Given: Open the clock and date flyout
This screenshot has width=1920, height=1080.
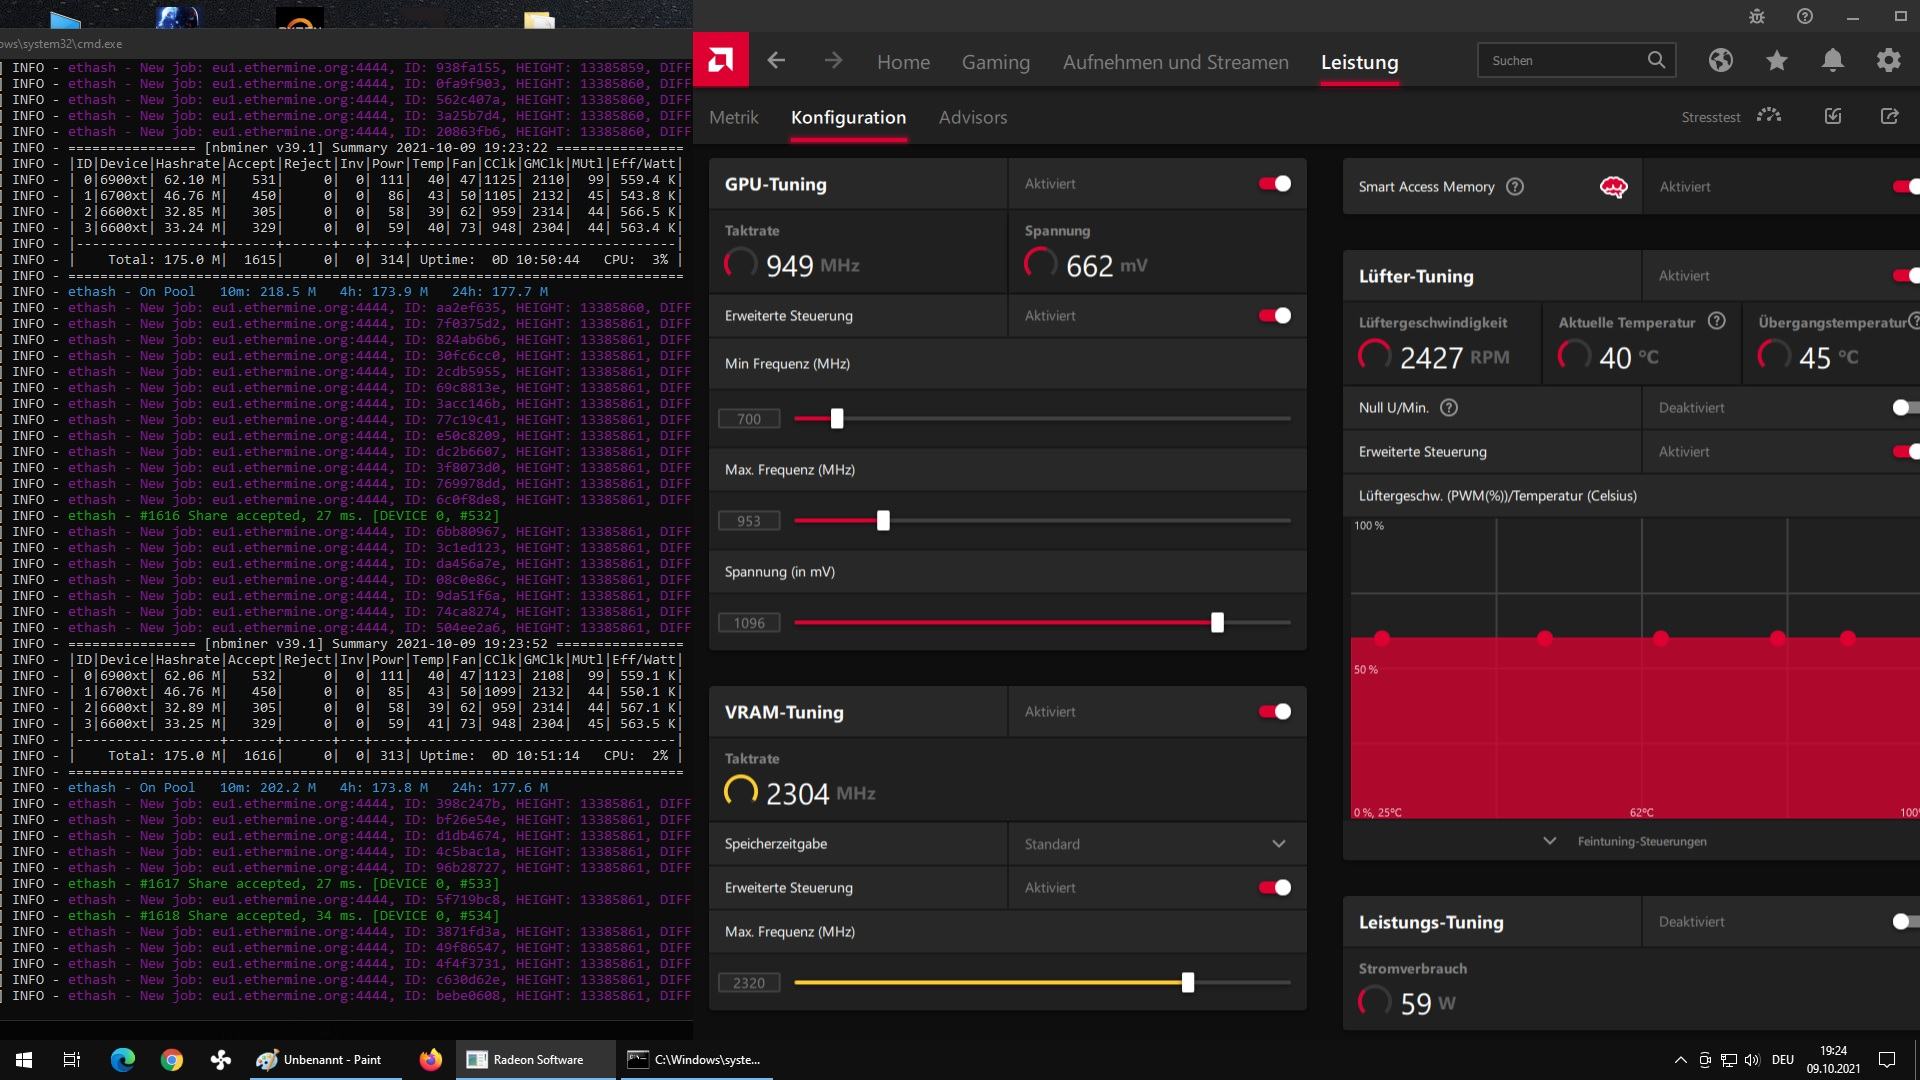Looking at the screenshot, I should tap(1833, 1060).
